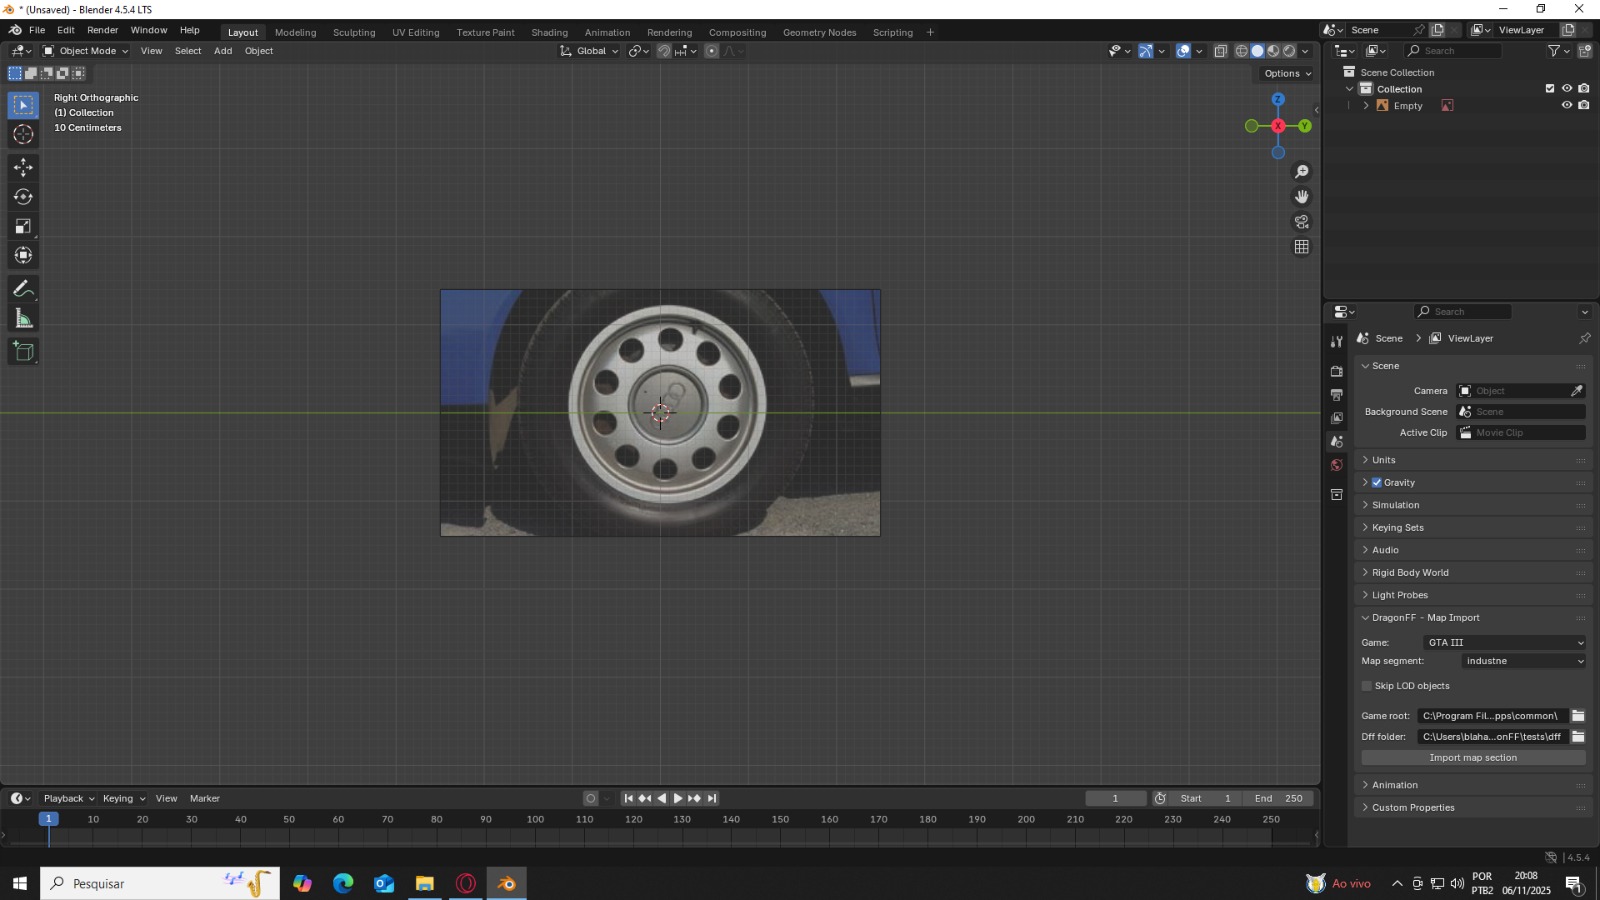Click the World properties tab icon

[1337, 465]
